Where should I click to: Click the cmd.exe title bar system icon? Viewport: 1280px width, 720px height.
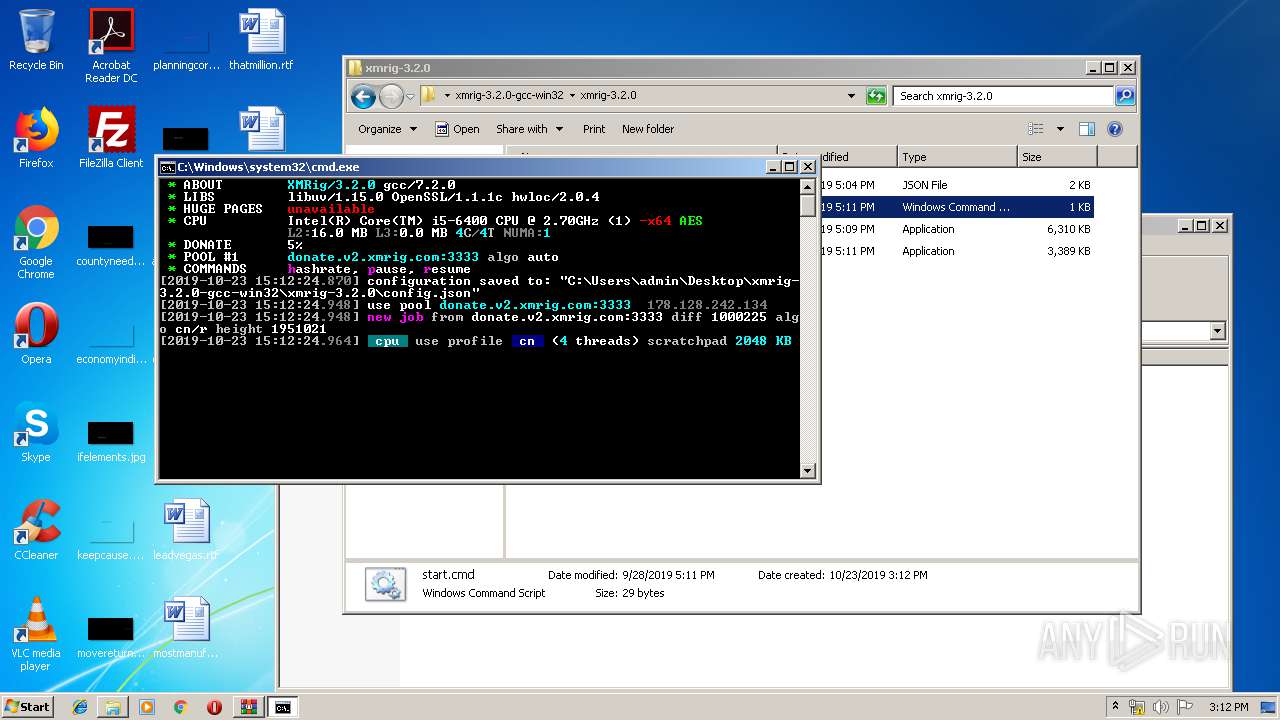tap(168, 167)
